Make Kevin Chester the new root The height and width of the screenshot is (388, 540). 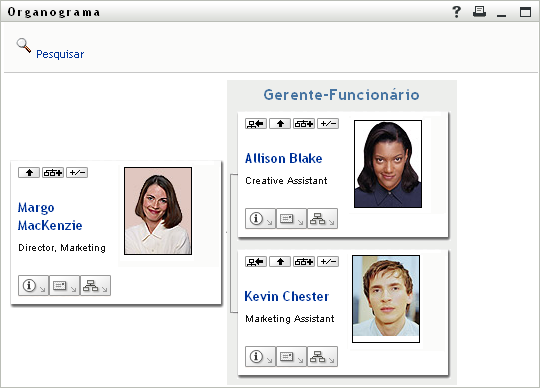pyautogui.click(x=256, y=262)
